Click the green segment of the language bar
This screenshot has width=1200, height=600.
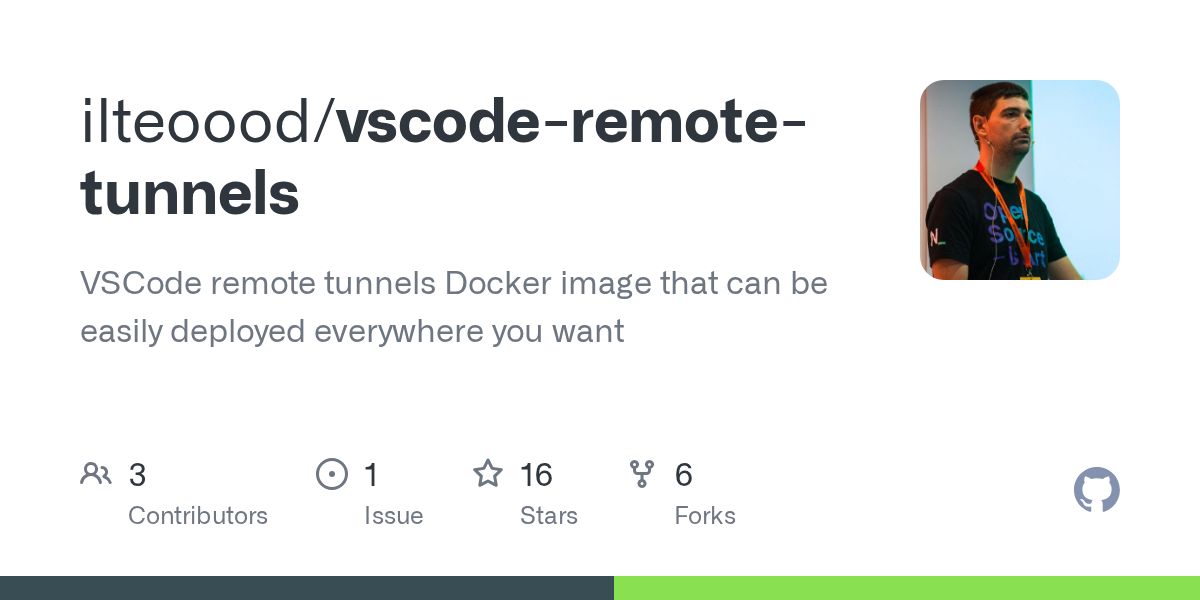tap(907, 588)
